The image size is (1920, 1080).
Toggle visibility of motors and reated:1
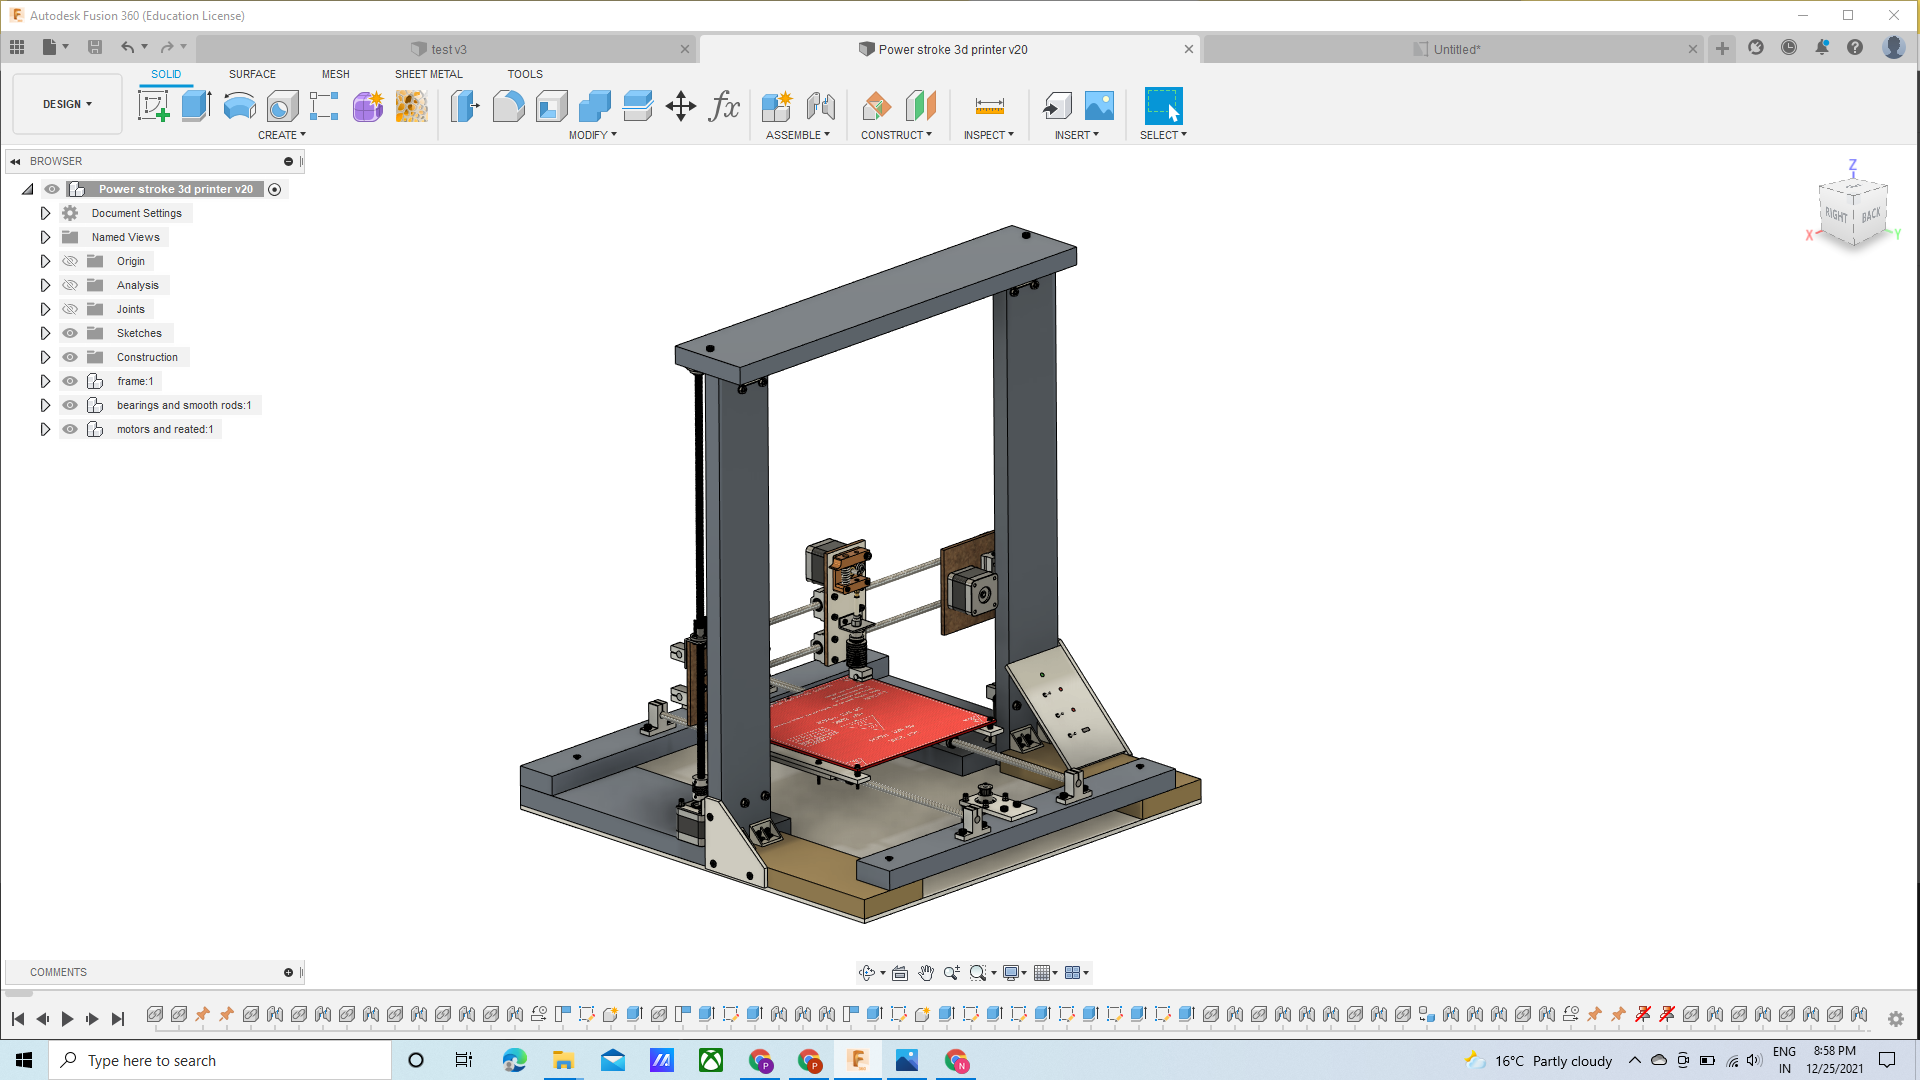point(70,429)
